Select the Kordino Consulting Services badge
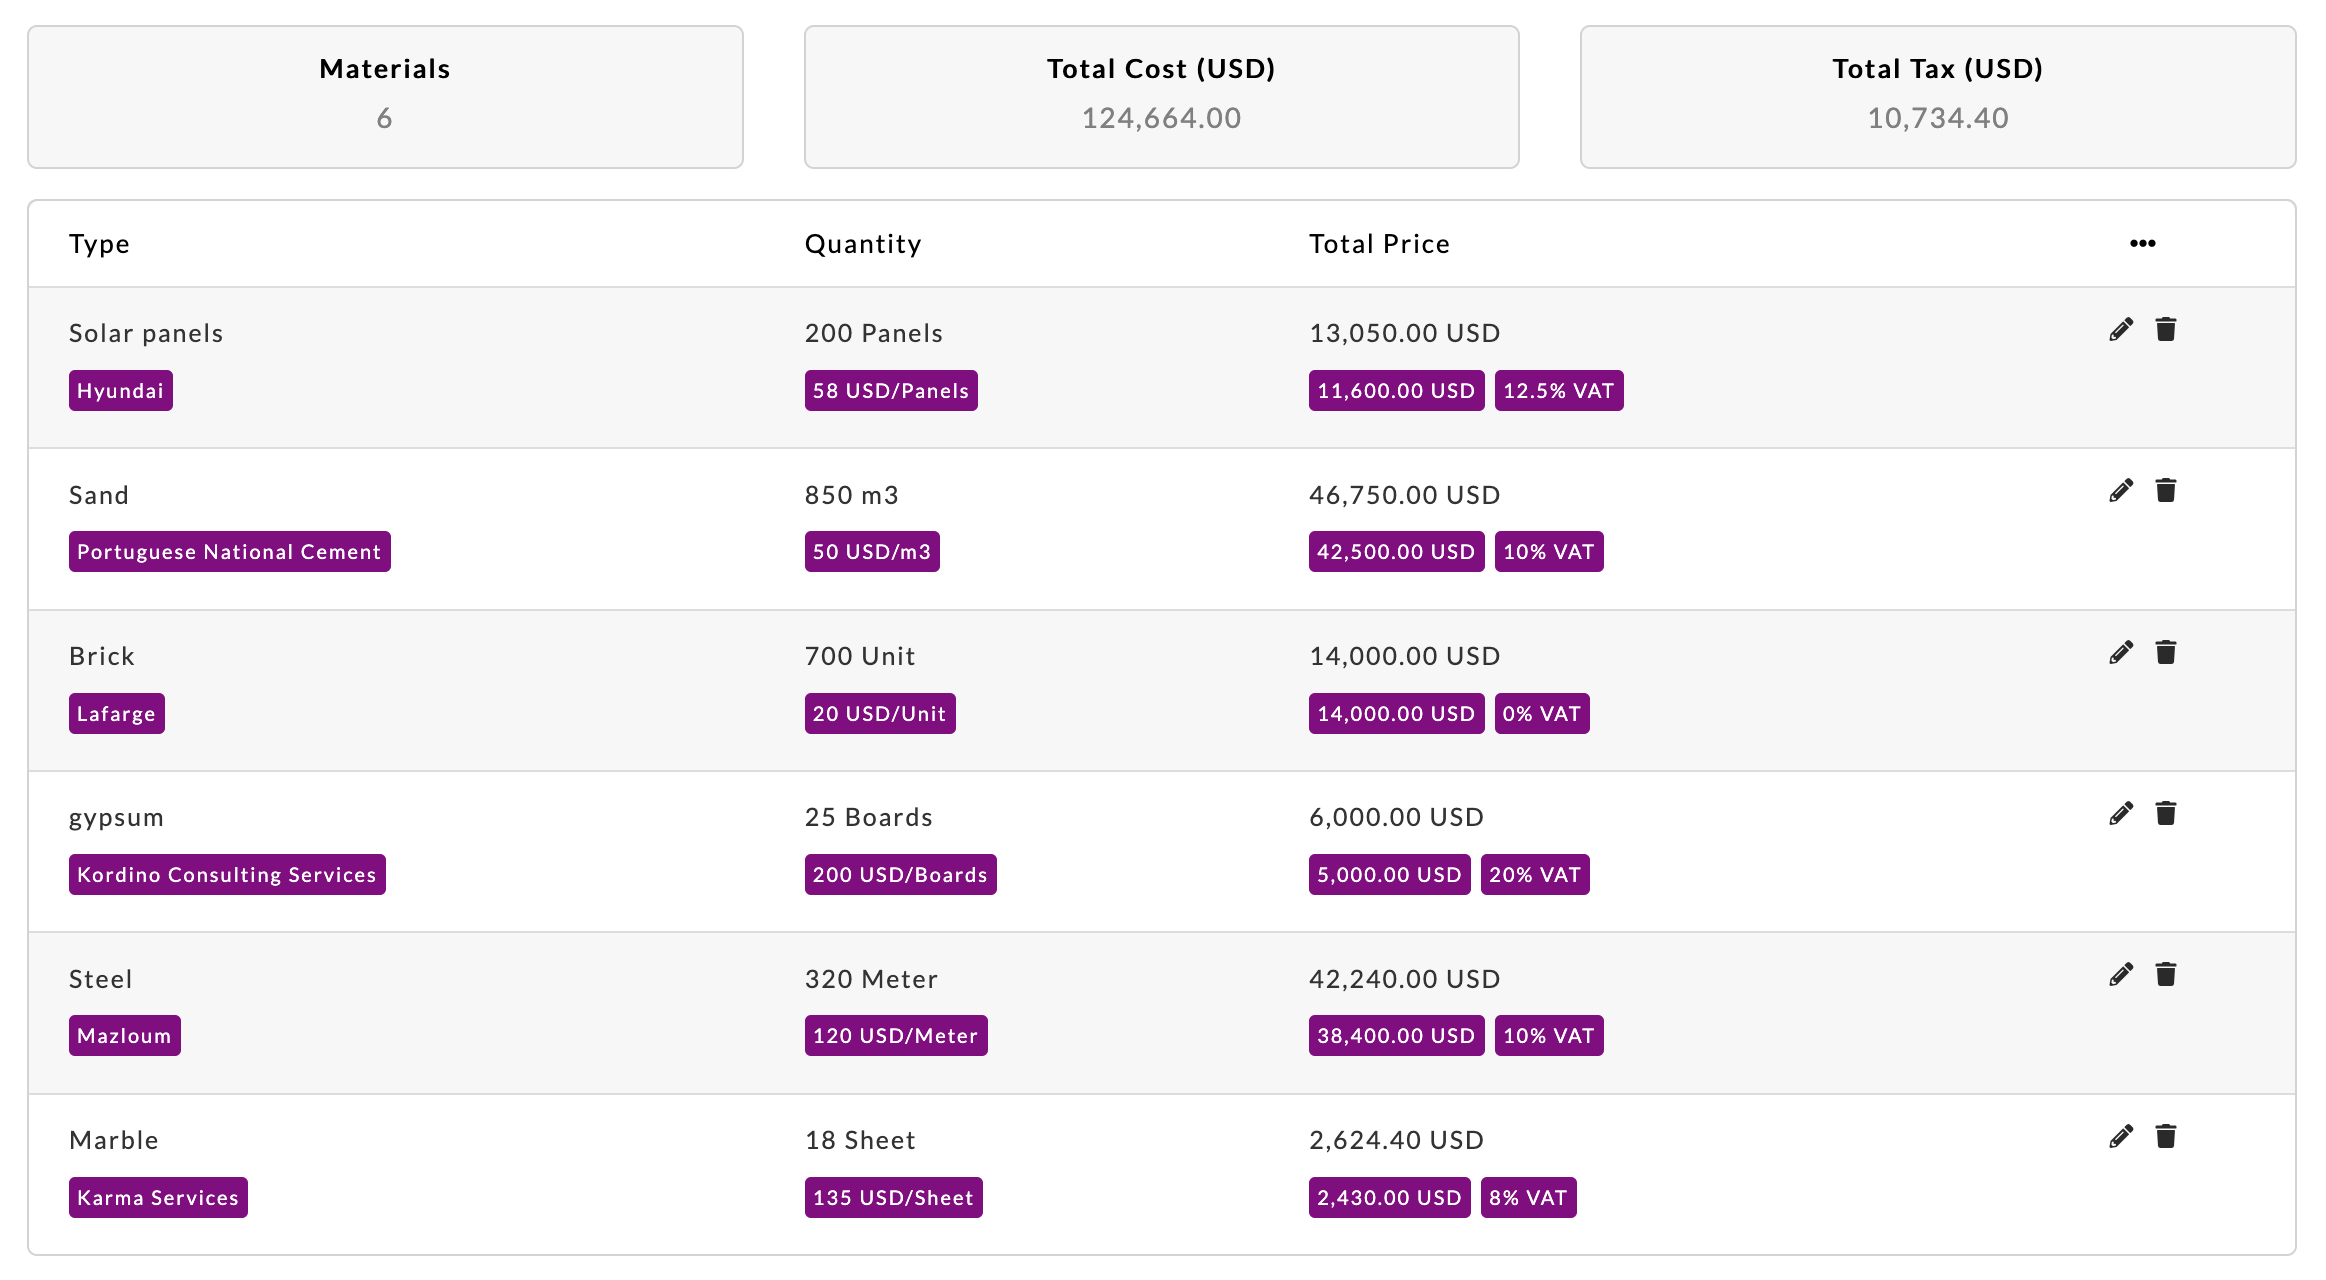This screenshot has width=2326, height=1280. point(227,875)
